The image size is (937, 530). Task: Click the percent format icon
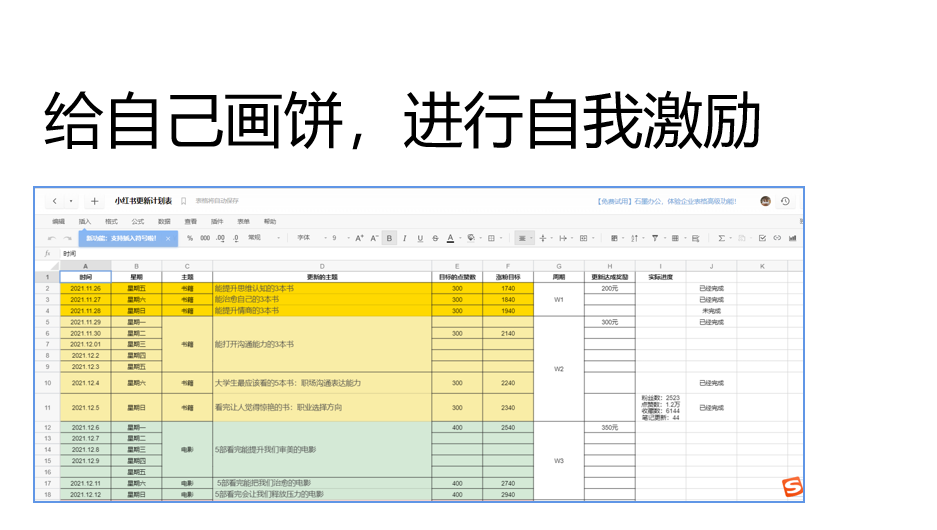pyautogui.click(x=190, y=238)
